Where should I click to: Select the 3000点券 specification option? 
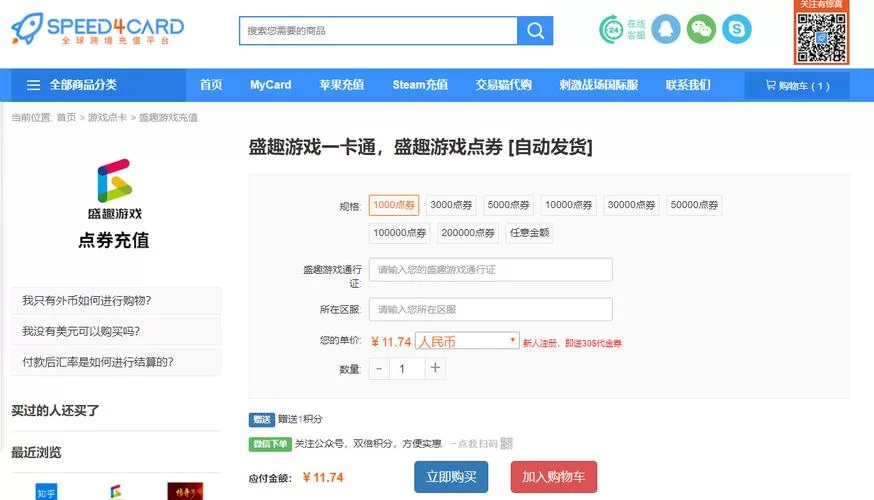(451, 205)
